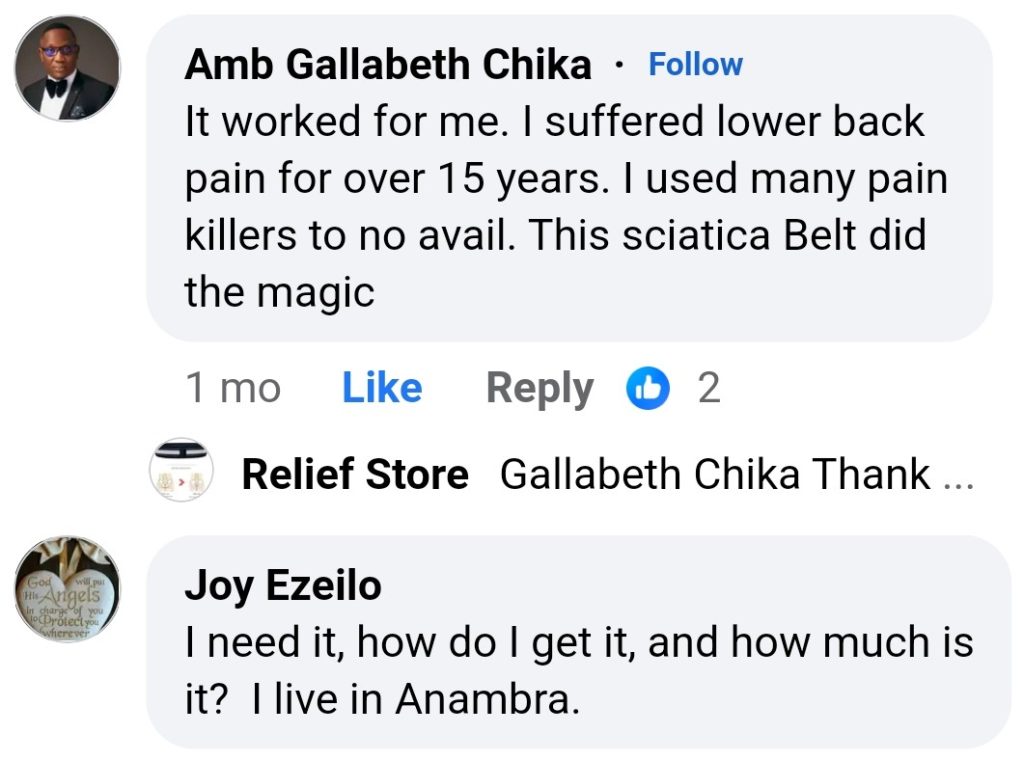View the 2 reactions count
The height and width of the screenshot is (761, 1024).
pos(708,388)
